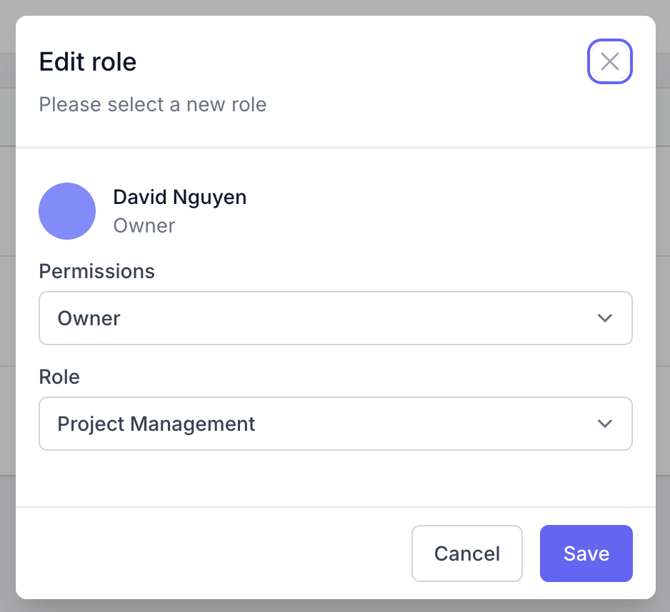This screenshot has height=612, width=670.
Task: Select the Project Management value text
Action: (156, 424)
